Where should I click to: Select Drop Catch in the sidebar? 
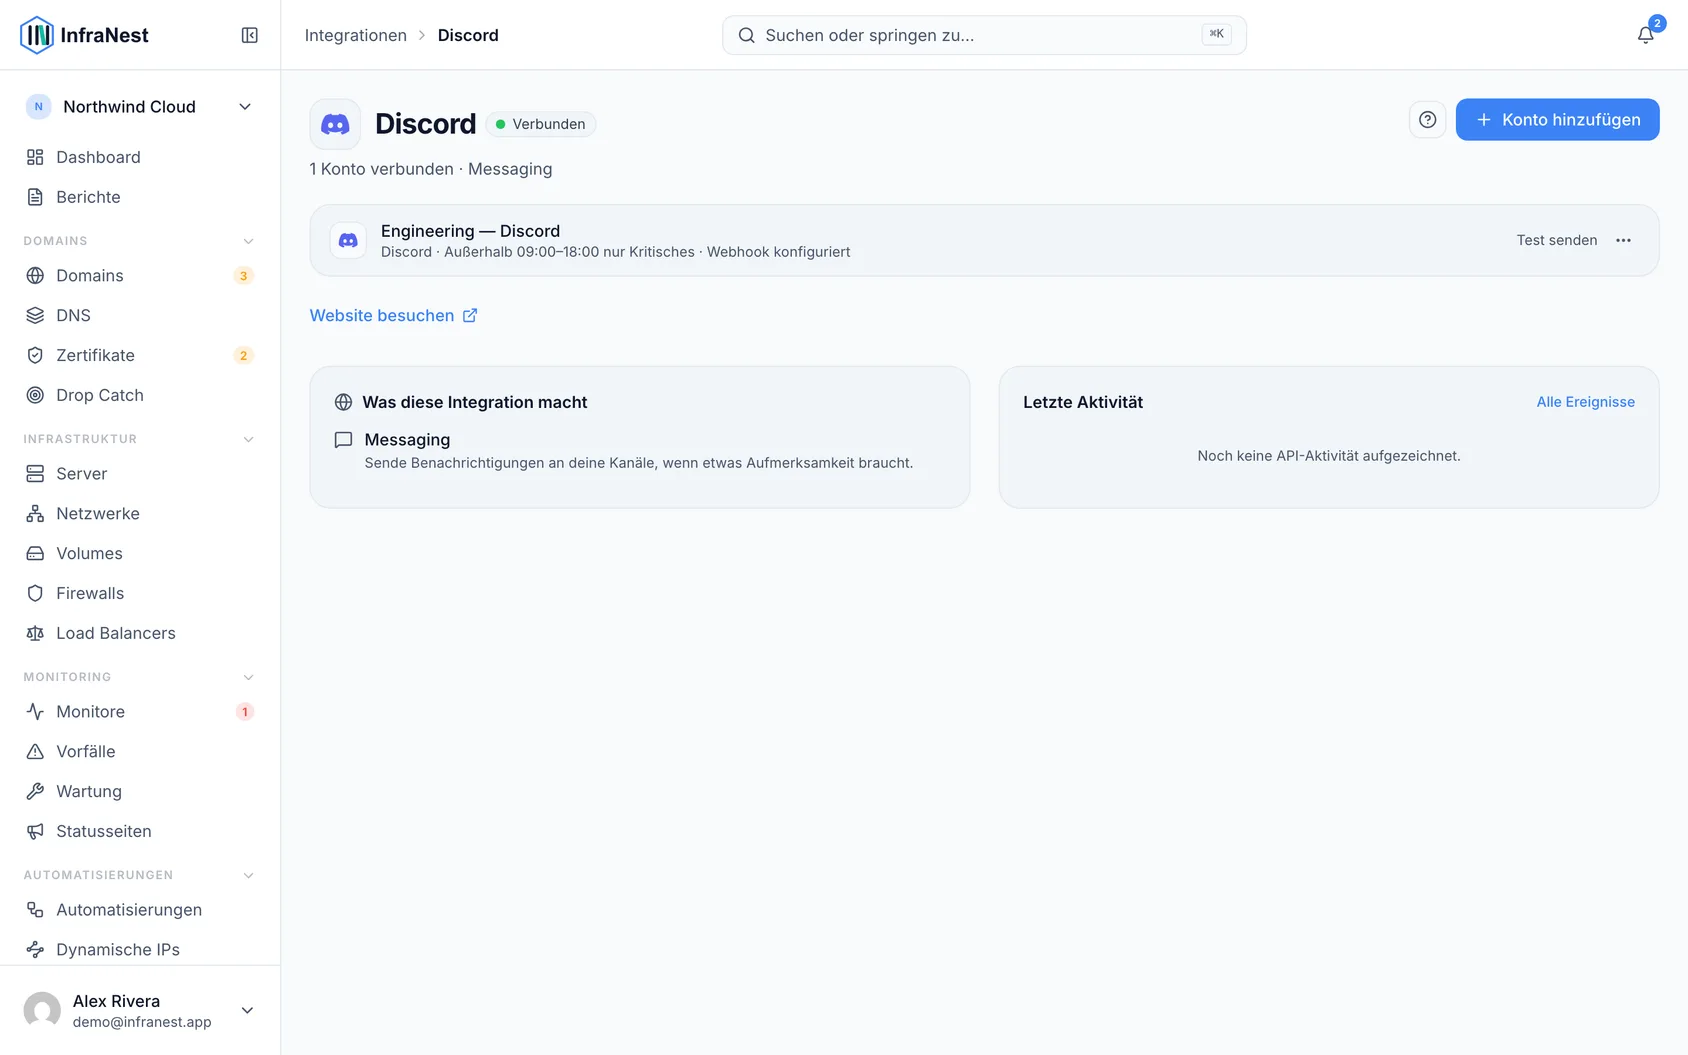[x=140, y=395]
